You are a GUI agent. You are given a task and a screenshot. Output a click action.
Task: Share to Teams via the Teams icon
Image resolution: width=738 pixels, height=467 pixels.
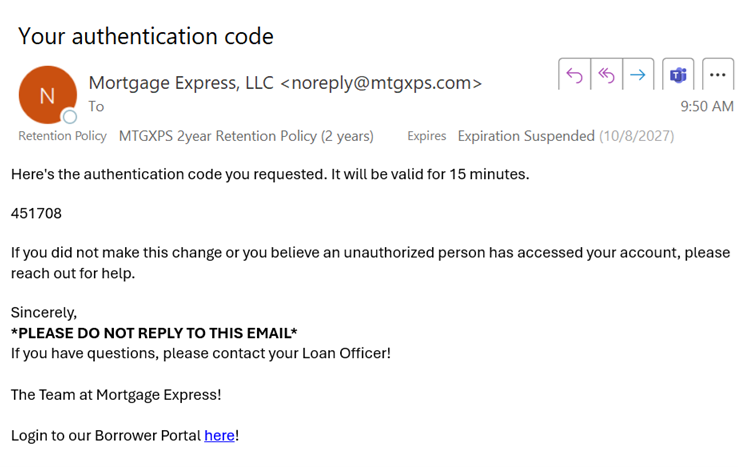(679, 75)
